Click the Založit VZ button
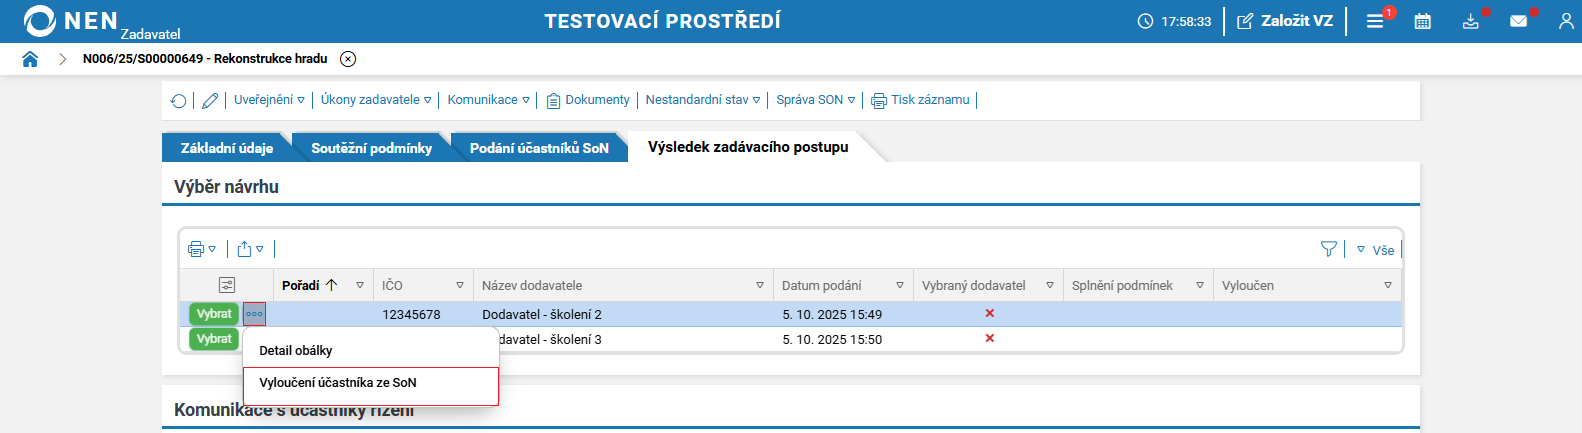This screenshot has height=433, width=1582. pyautogui.click(x=1285, y=21)
